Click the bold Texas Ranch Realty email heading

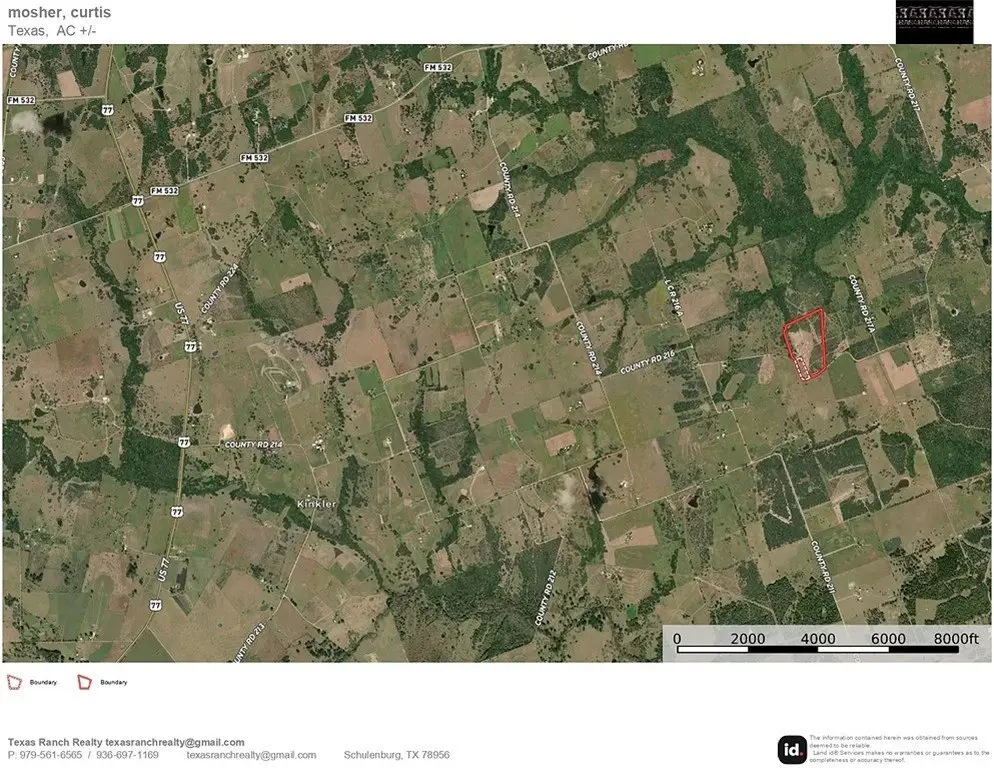126,742
